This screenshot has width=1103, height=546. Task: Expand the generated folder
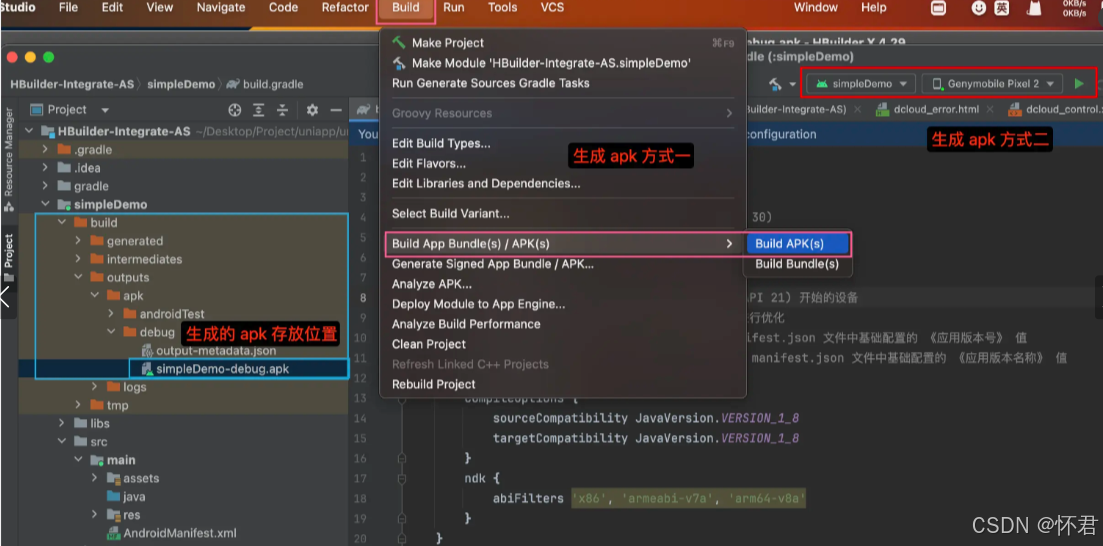(78, 241)
